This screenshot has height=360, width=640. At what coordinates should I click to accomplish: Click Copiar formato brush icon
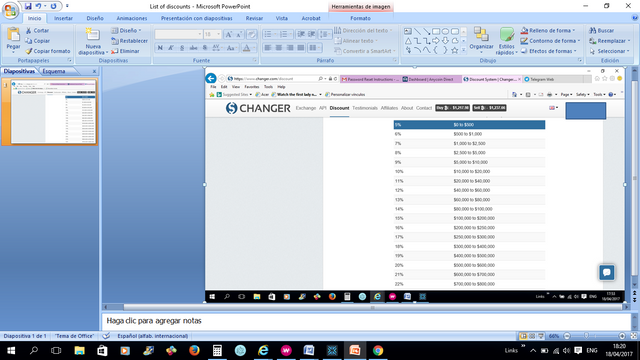pyautogui.click(x=29, y=51)
